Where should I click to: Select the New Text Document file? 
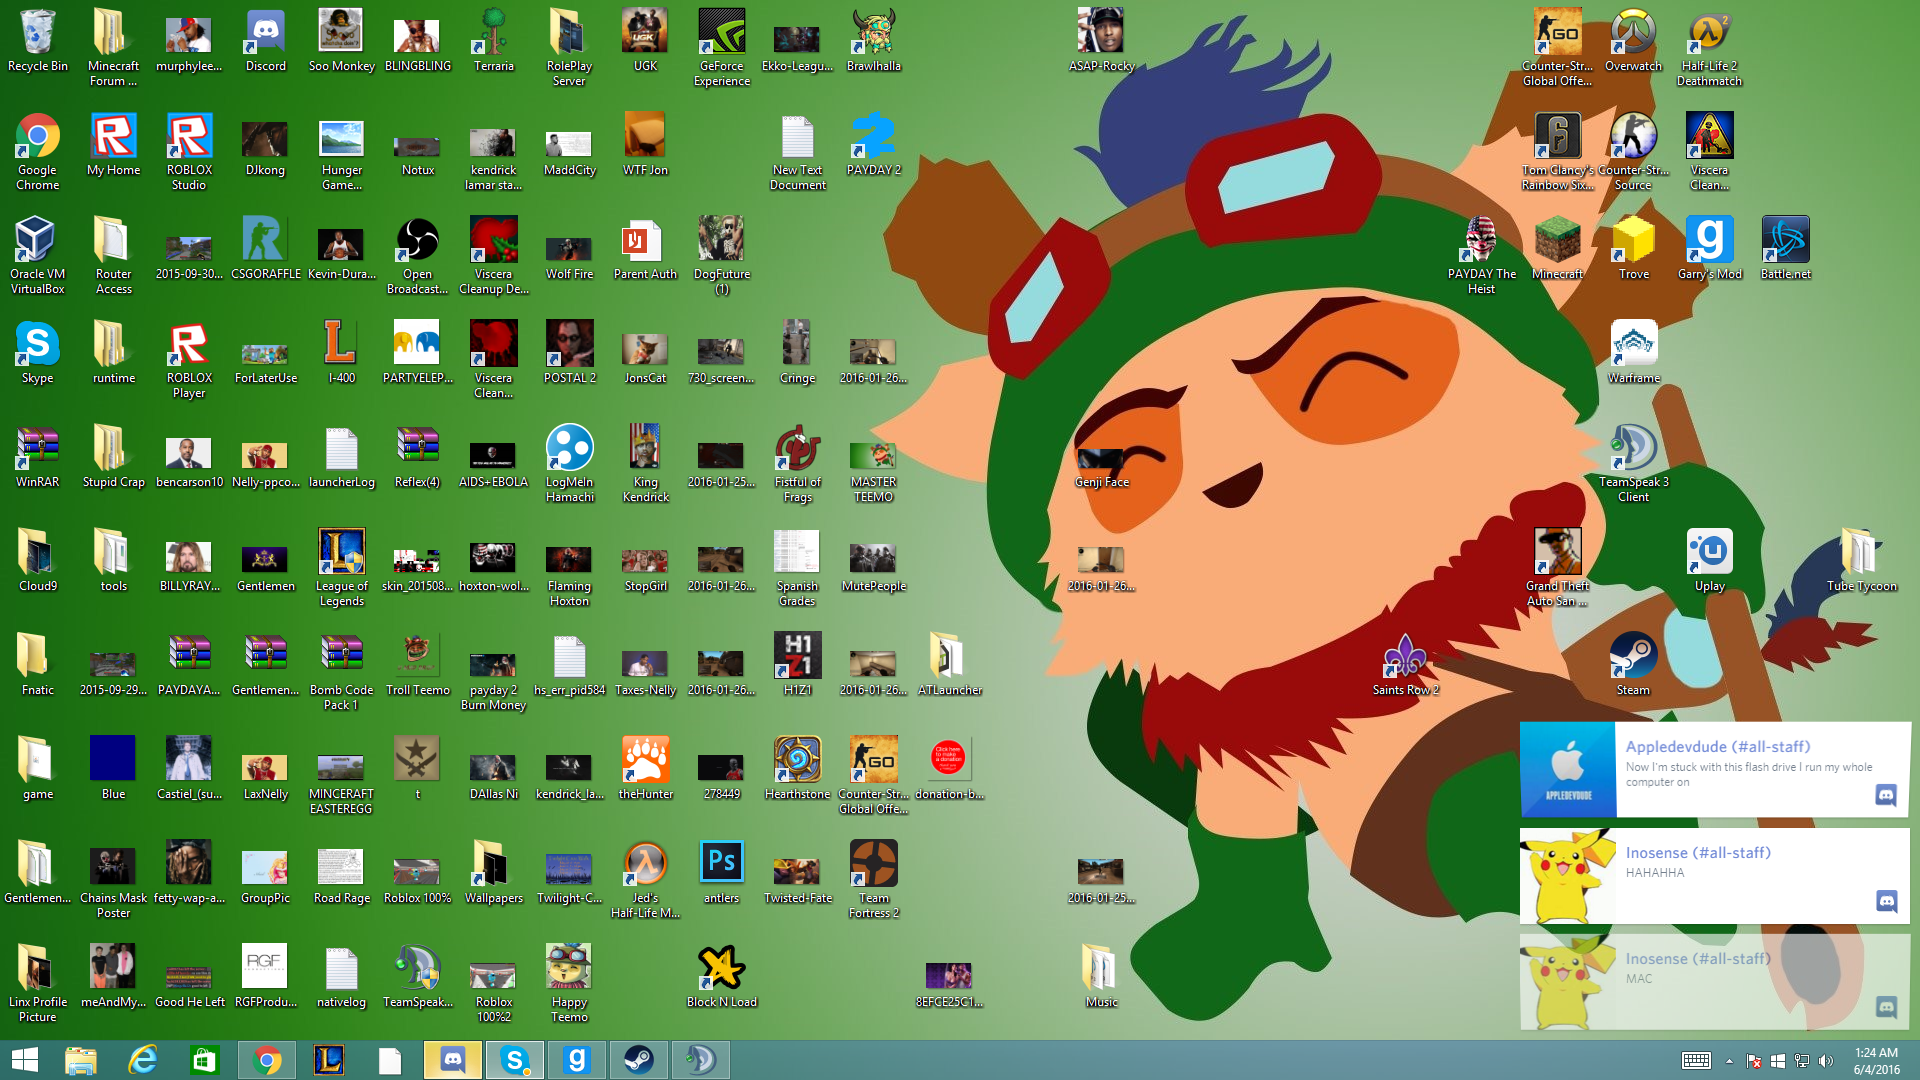pos(797,152)
